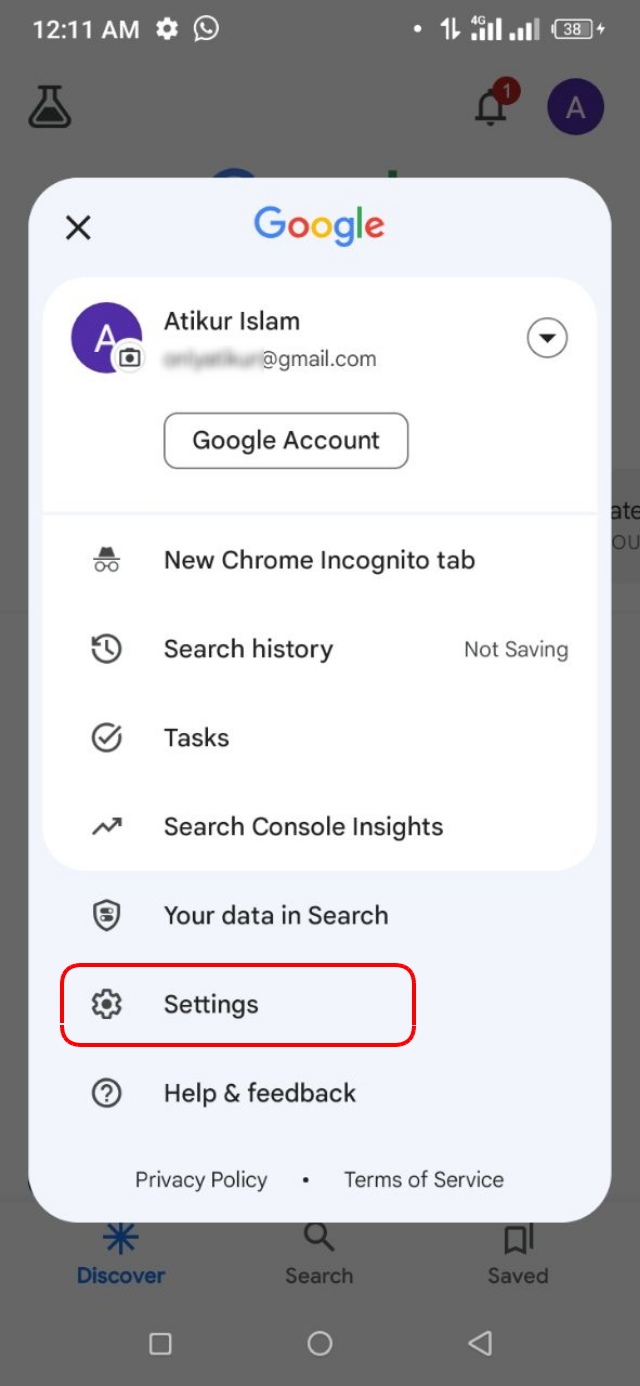
Task: Open Settings gear icon
Action: click(x=107, y=1004)
